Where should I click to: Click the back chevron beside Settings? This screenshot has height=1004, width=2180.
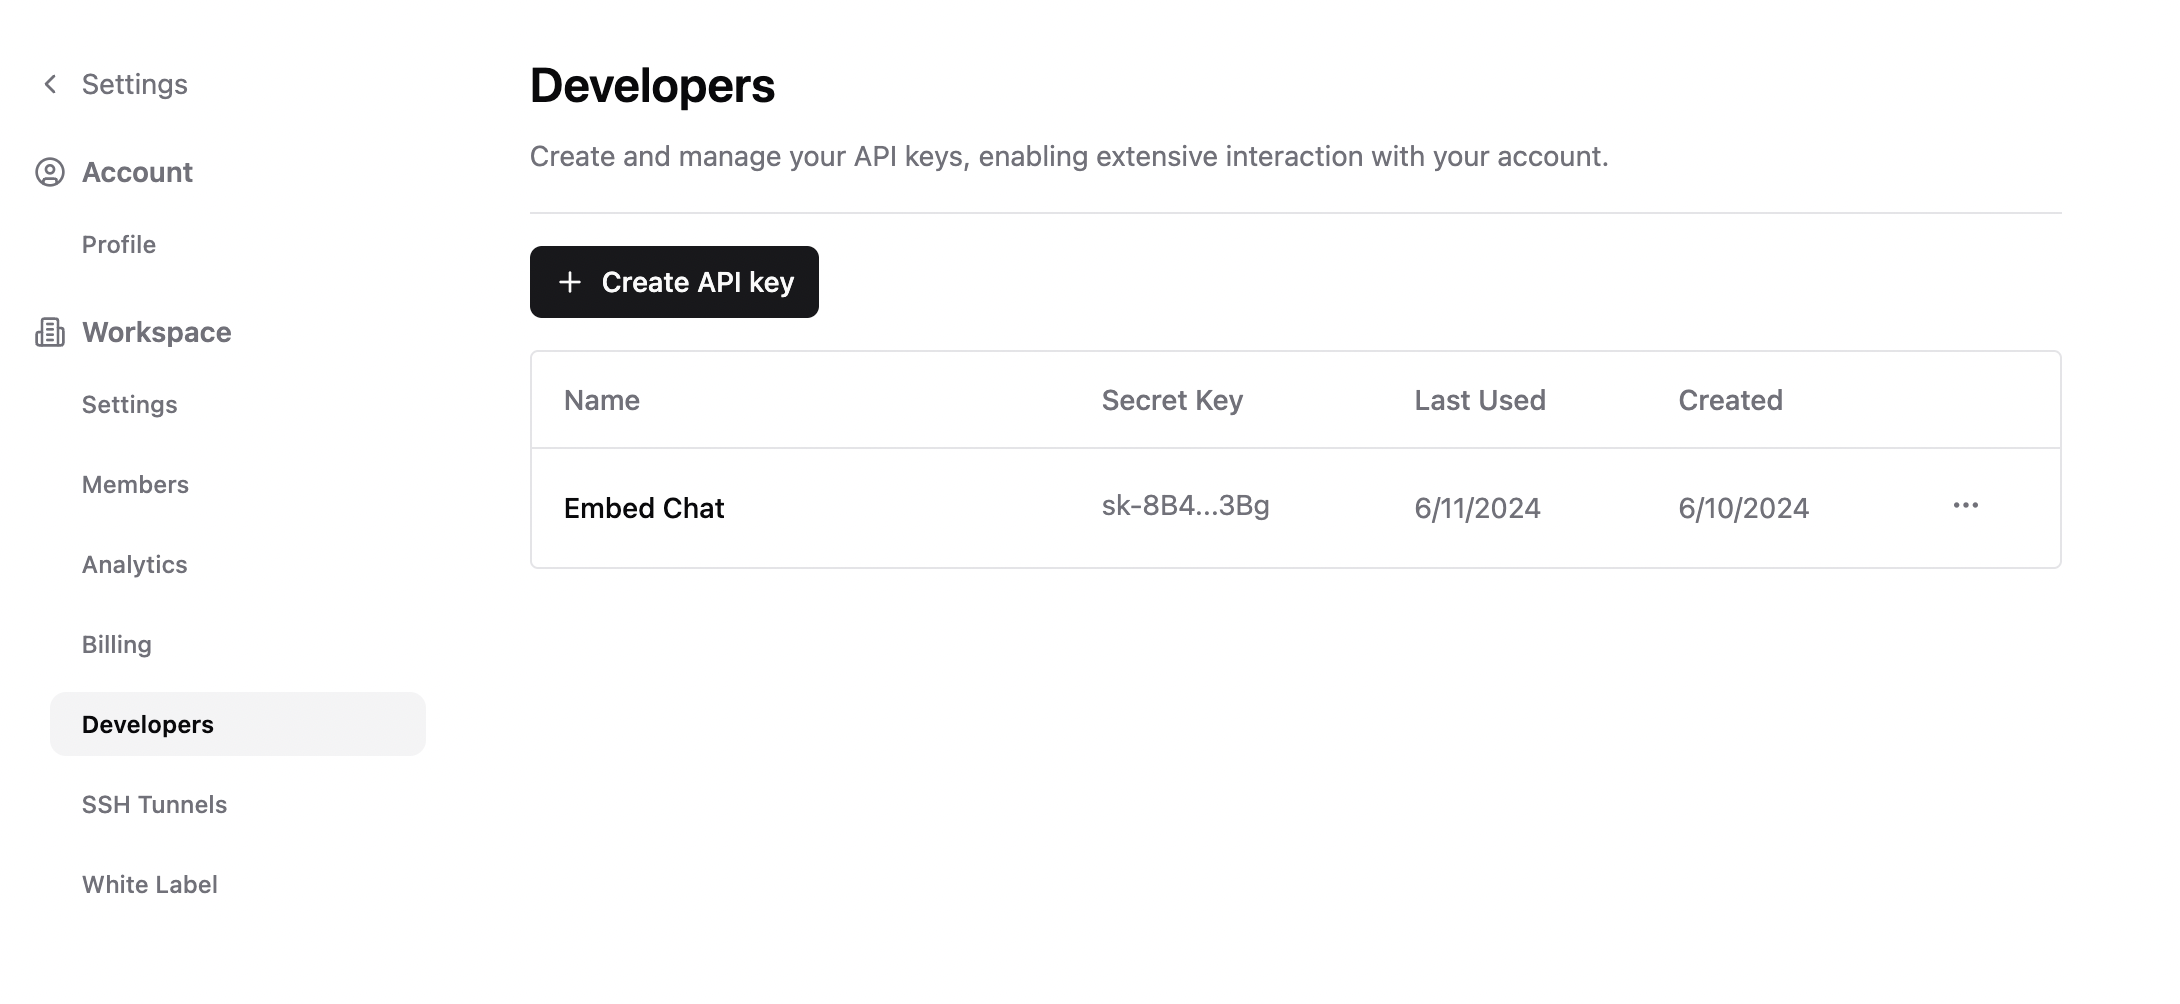coord(48,84)
